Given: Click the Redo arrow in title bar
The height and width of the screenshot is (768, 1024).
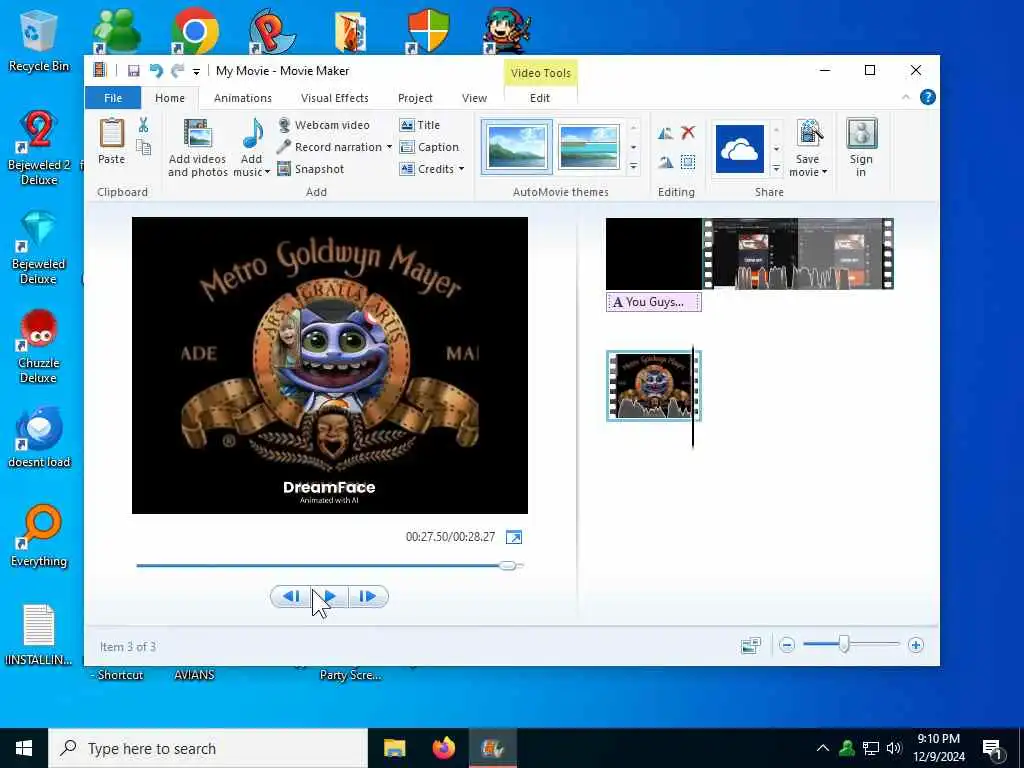Looking at the screenshot, I should [x=177, y=71].
